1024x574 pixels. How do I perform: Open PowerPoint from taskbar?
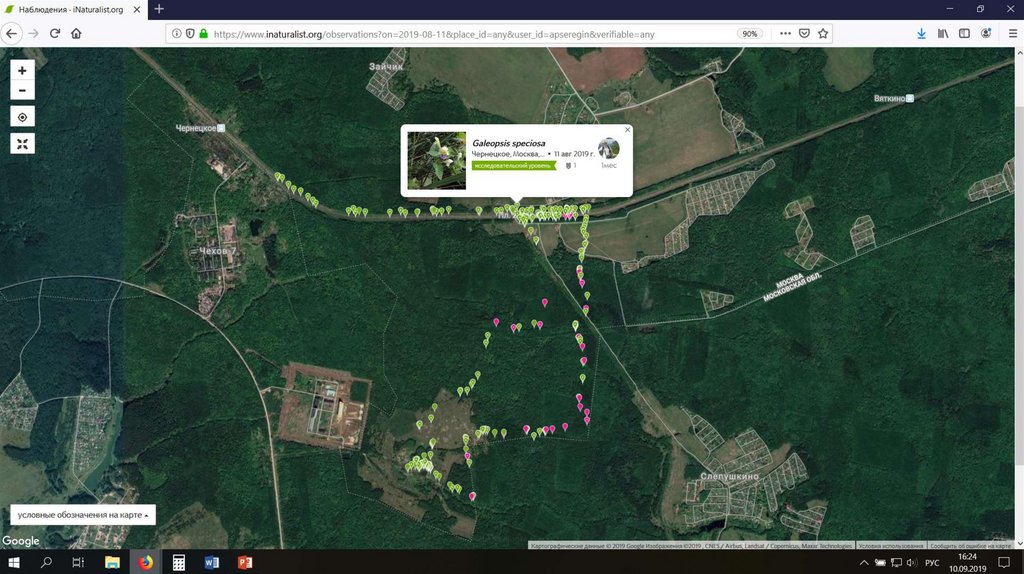pyautogui.click(x=245, y=562)
